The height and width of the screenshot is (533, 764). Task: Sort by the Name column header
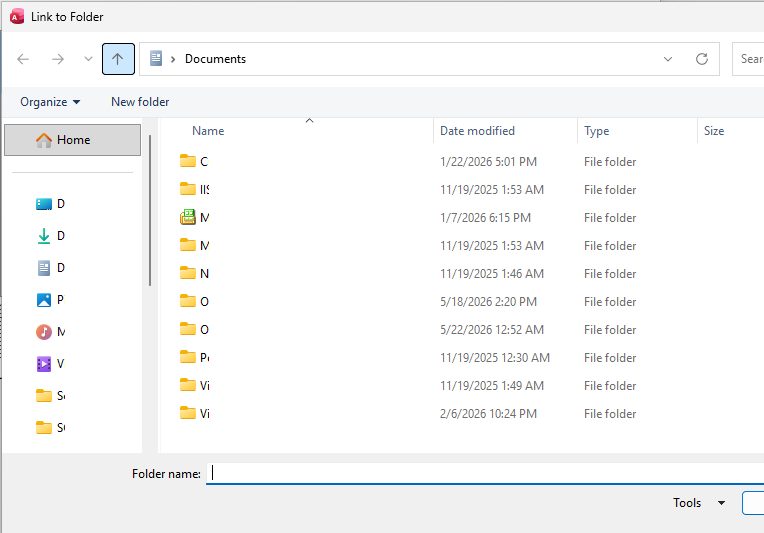208,131
